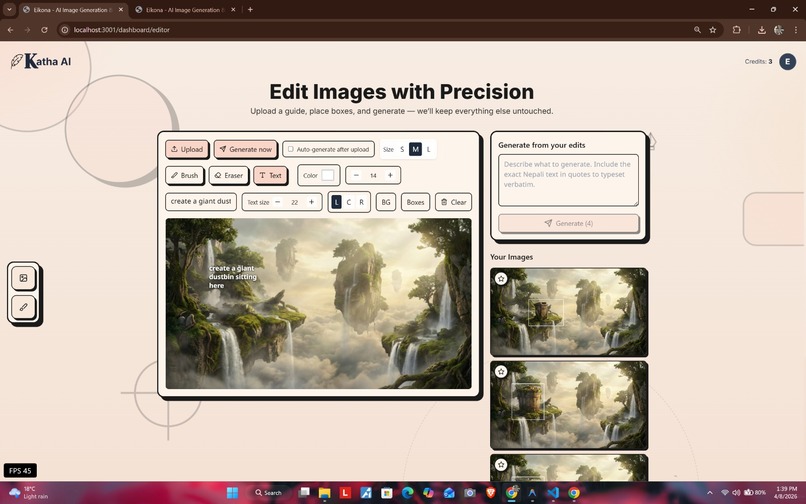Open browser downloads

tap(761, 30)
